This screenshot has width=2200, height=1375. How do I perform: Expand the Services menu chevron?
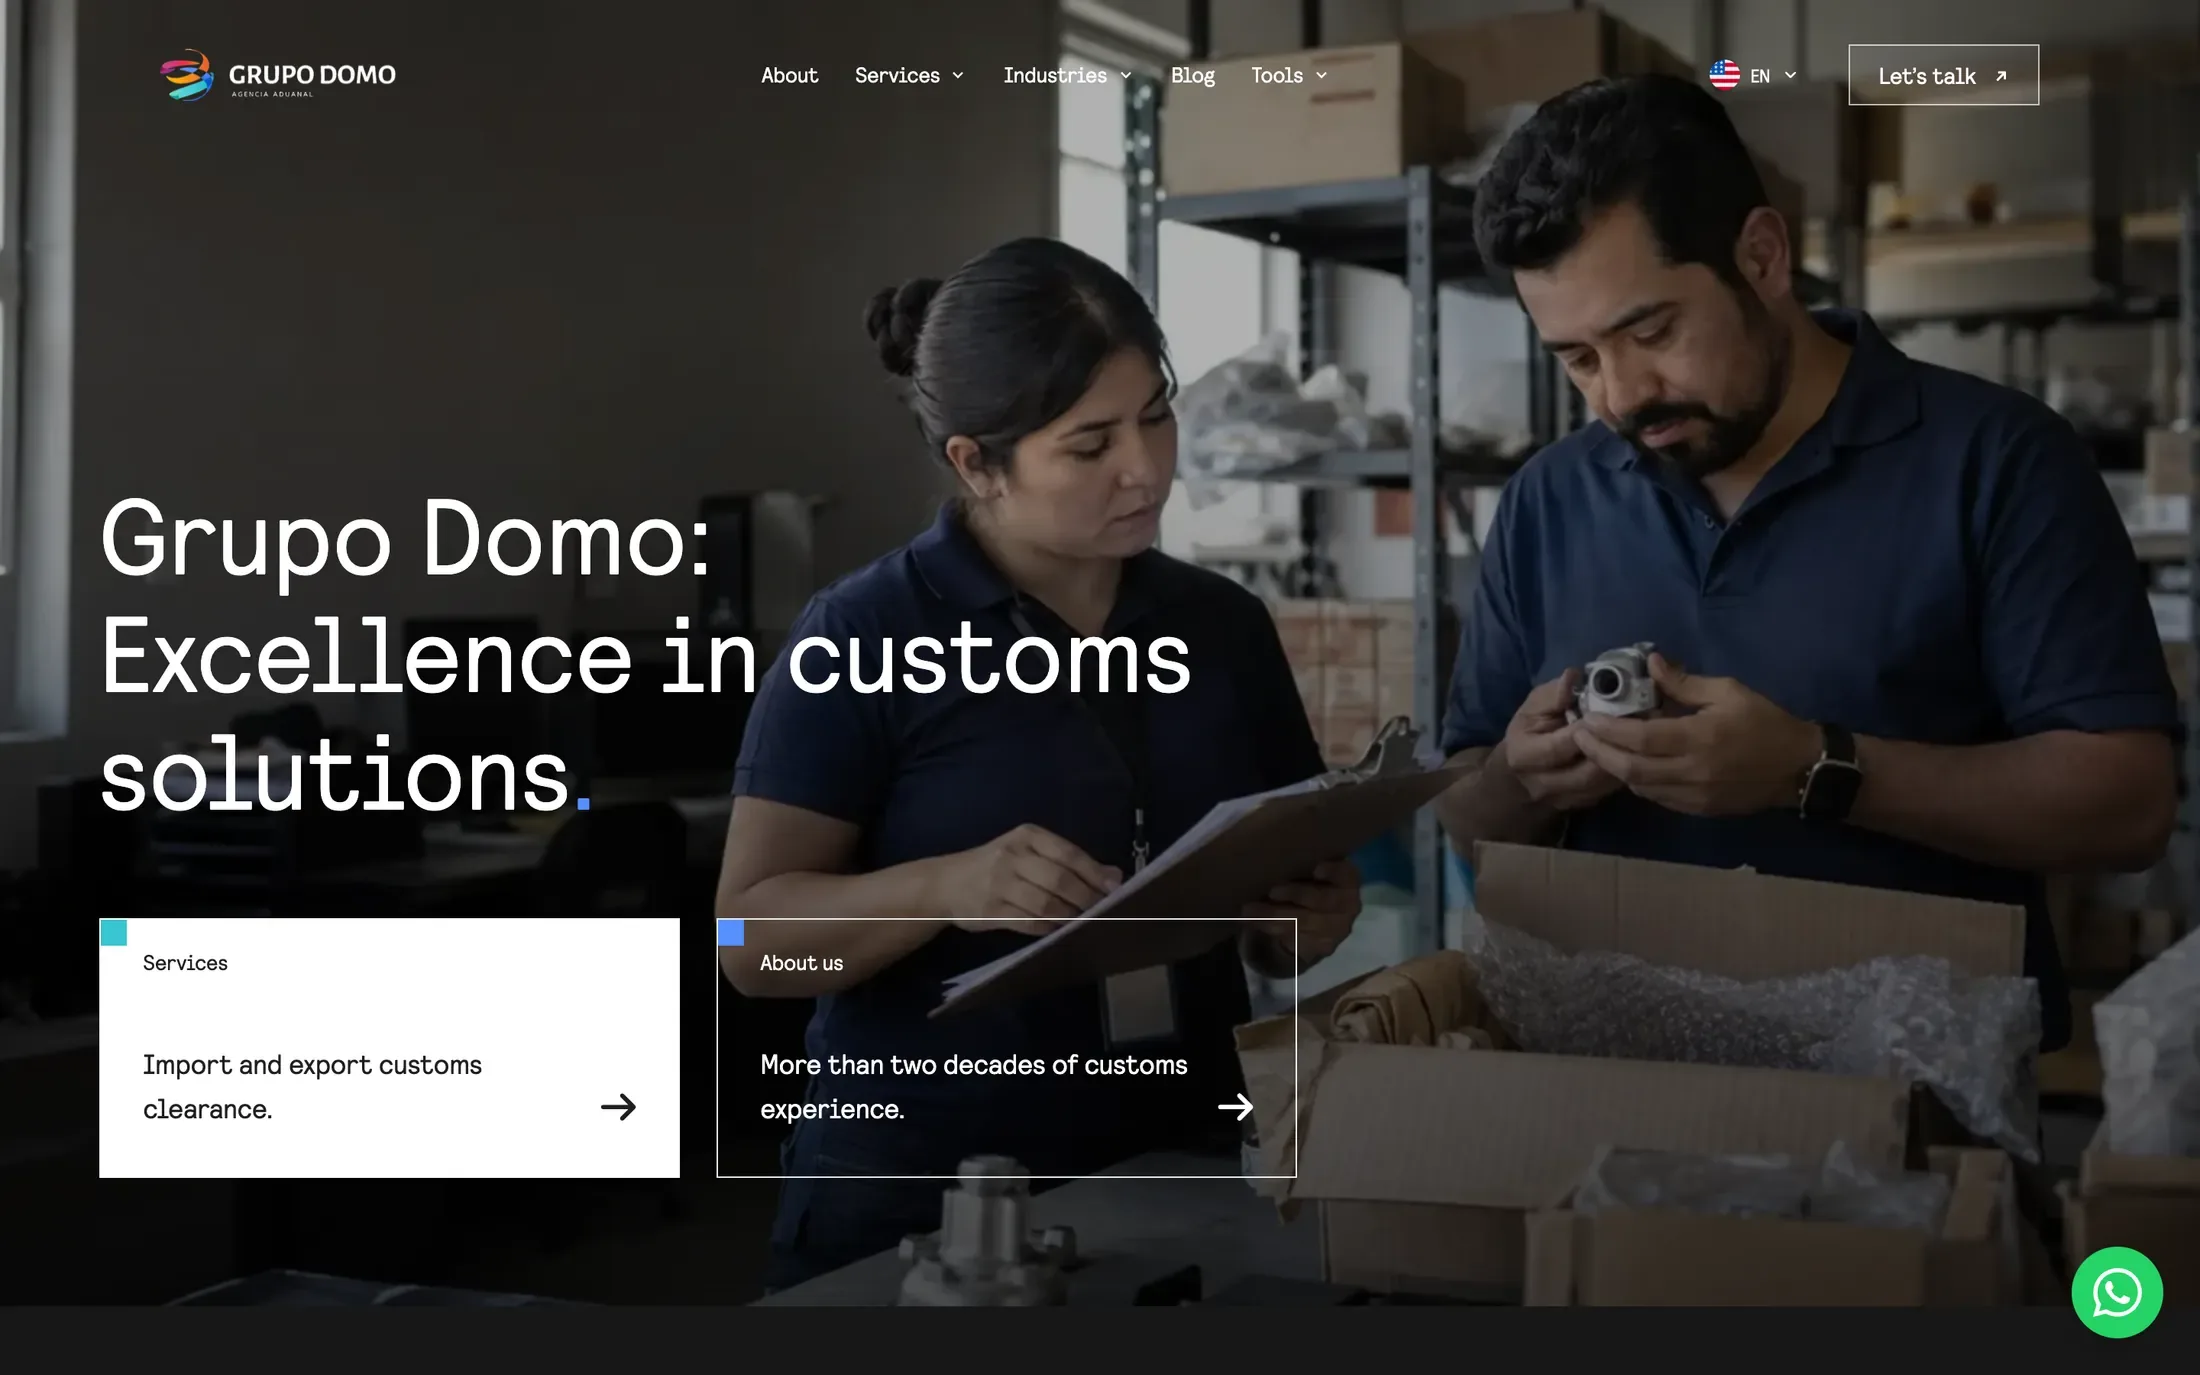pos(958,76)
